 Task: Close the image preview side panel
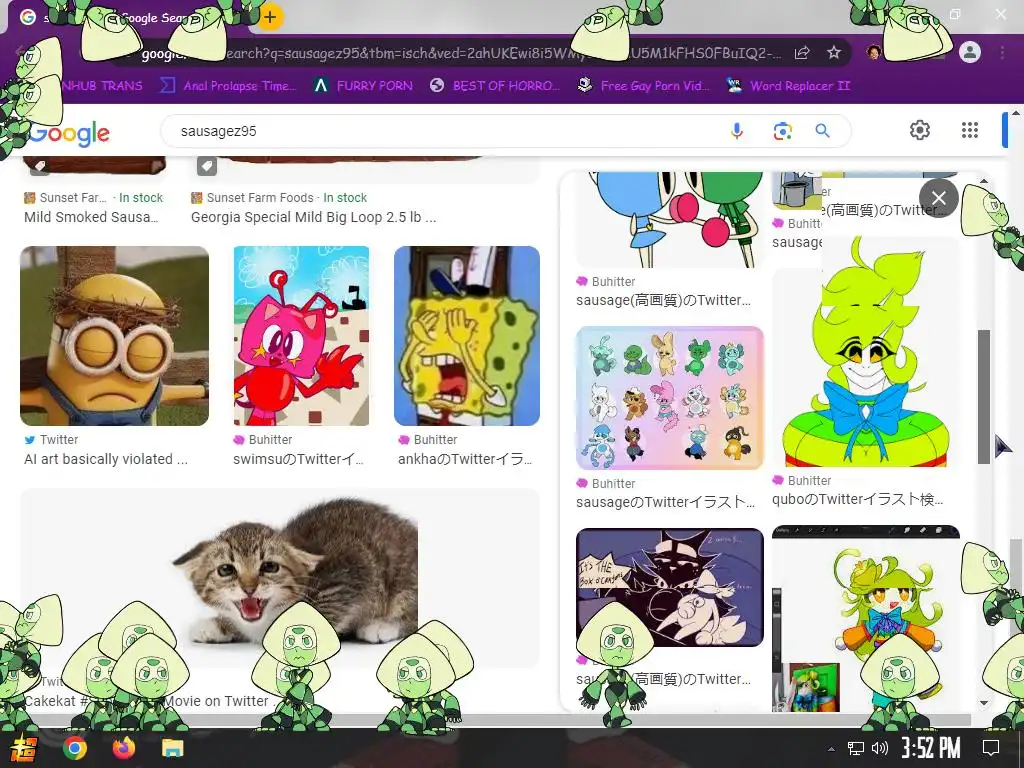(938, 198)
